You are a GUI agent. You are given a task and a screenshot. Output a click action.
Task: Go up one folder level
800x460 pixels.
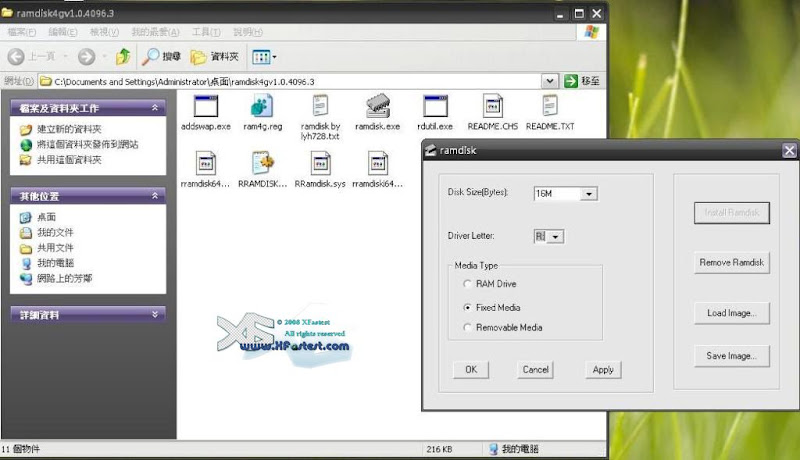(123, 57)
